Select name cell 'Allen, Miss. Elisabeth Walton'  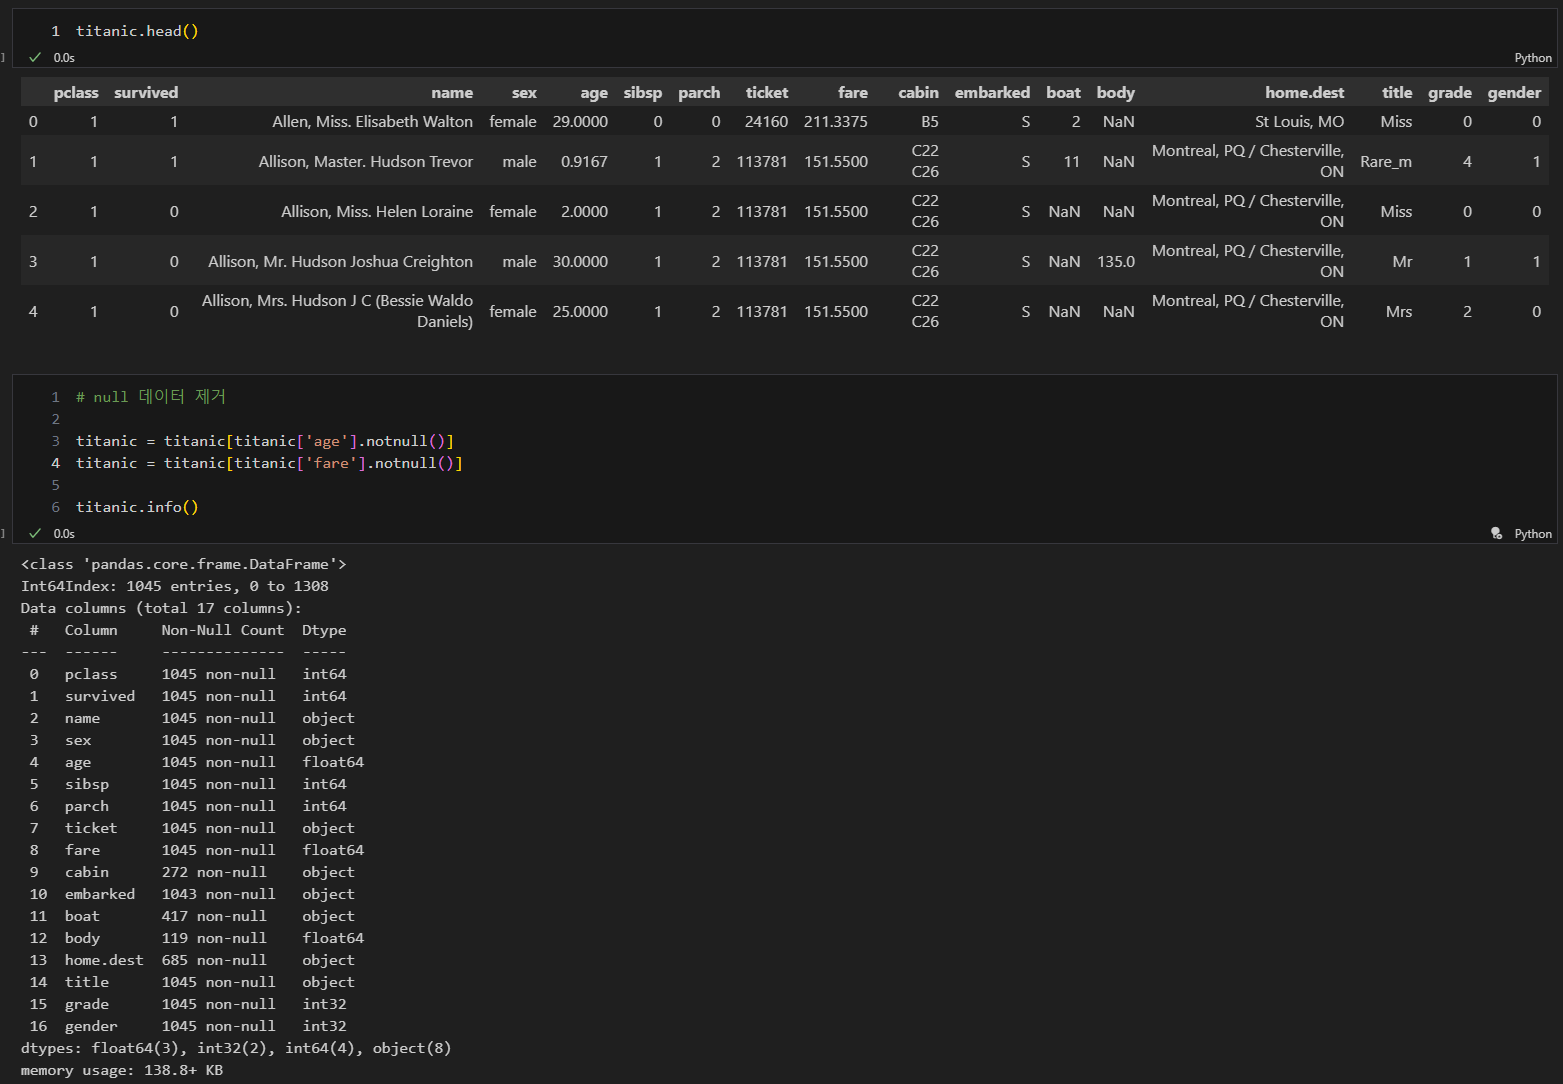[x=372, y=121]
